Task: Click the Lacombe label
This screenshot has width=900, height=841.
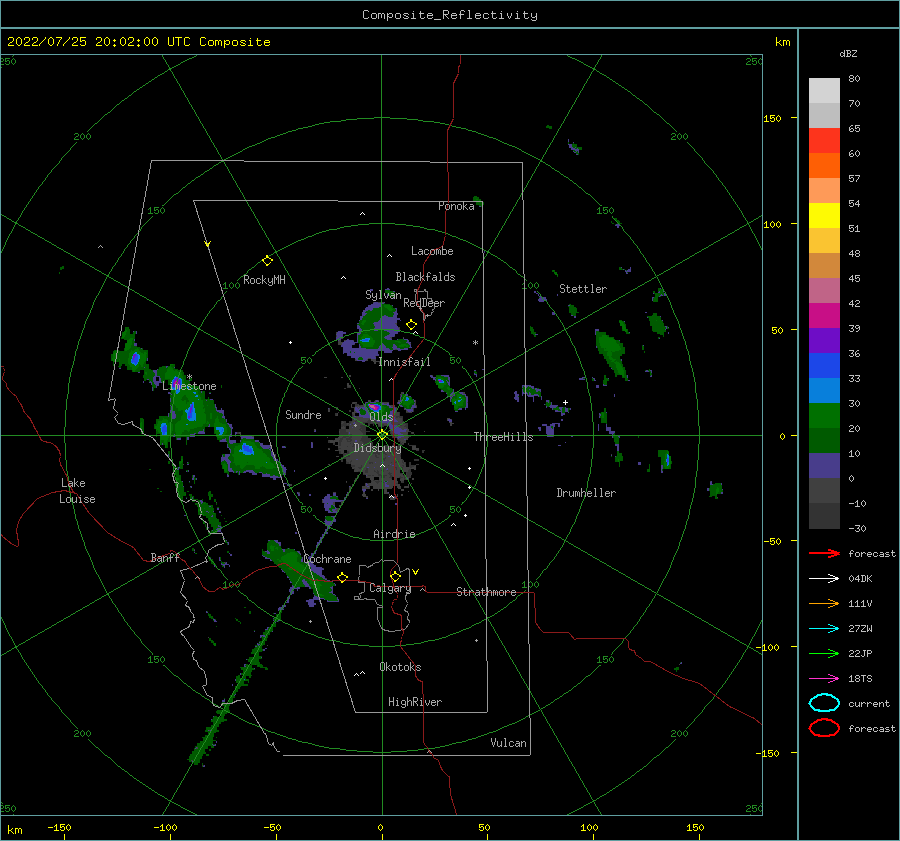Action: (432, 251)
